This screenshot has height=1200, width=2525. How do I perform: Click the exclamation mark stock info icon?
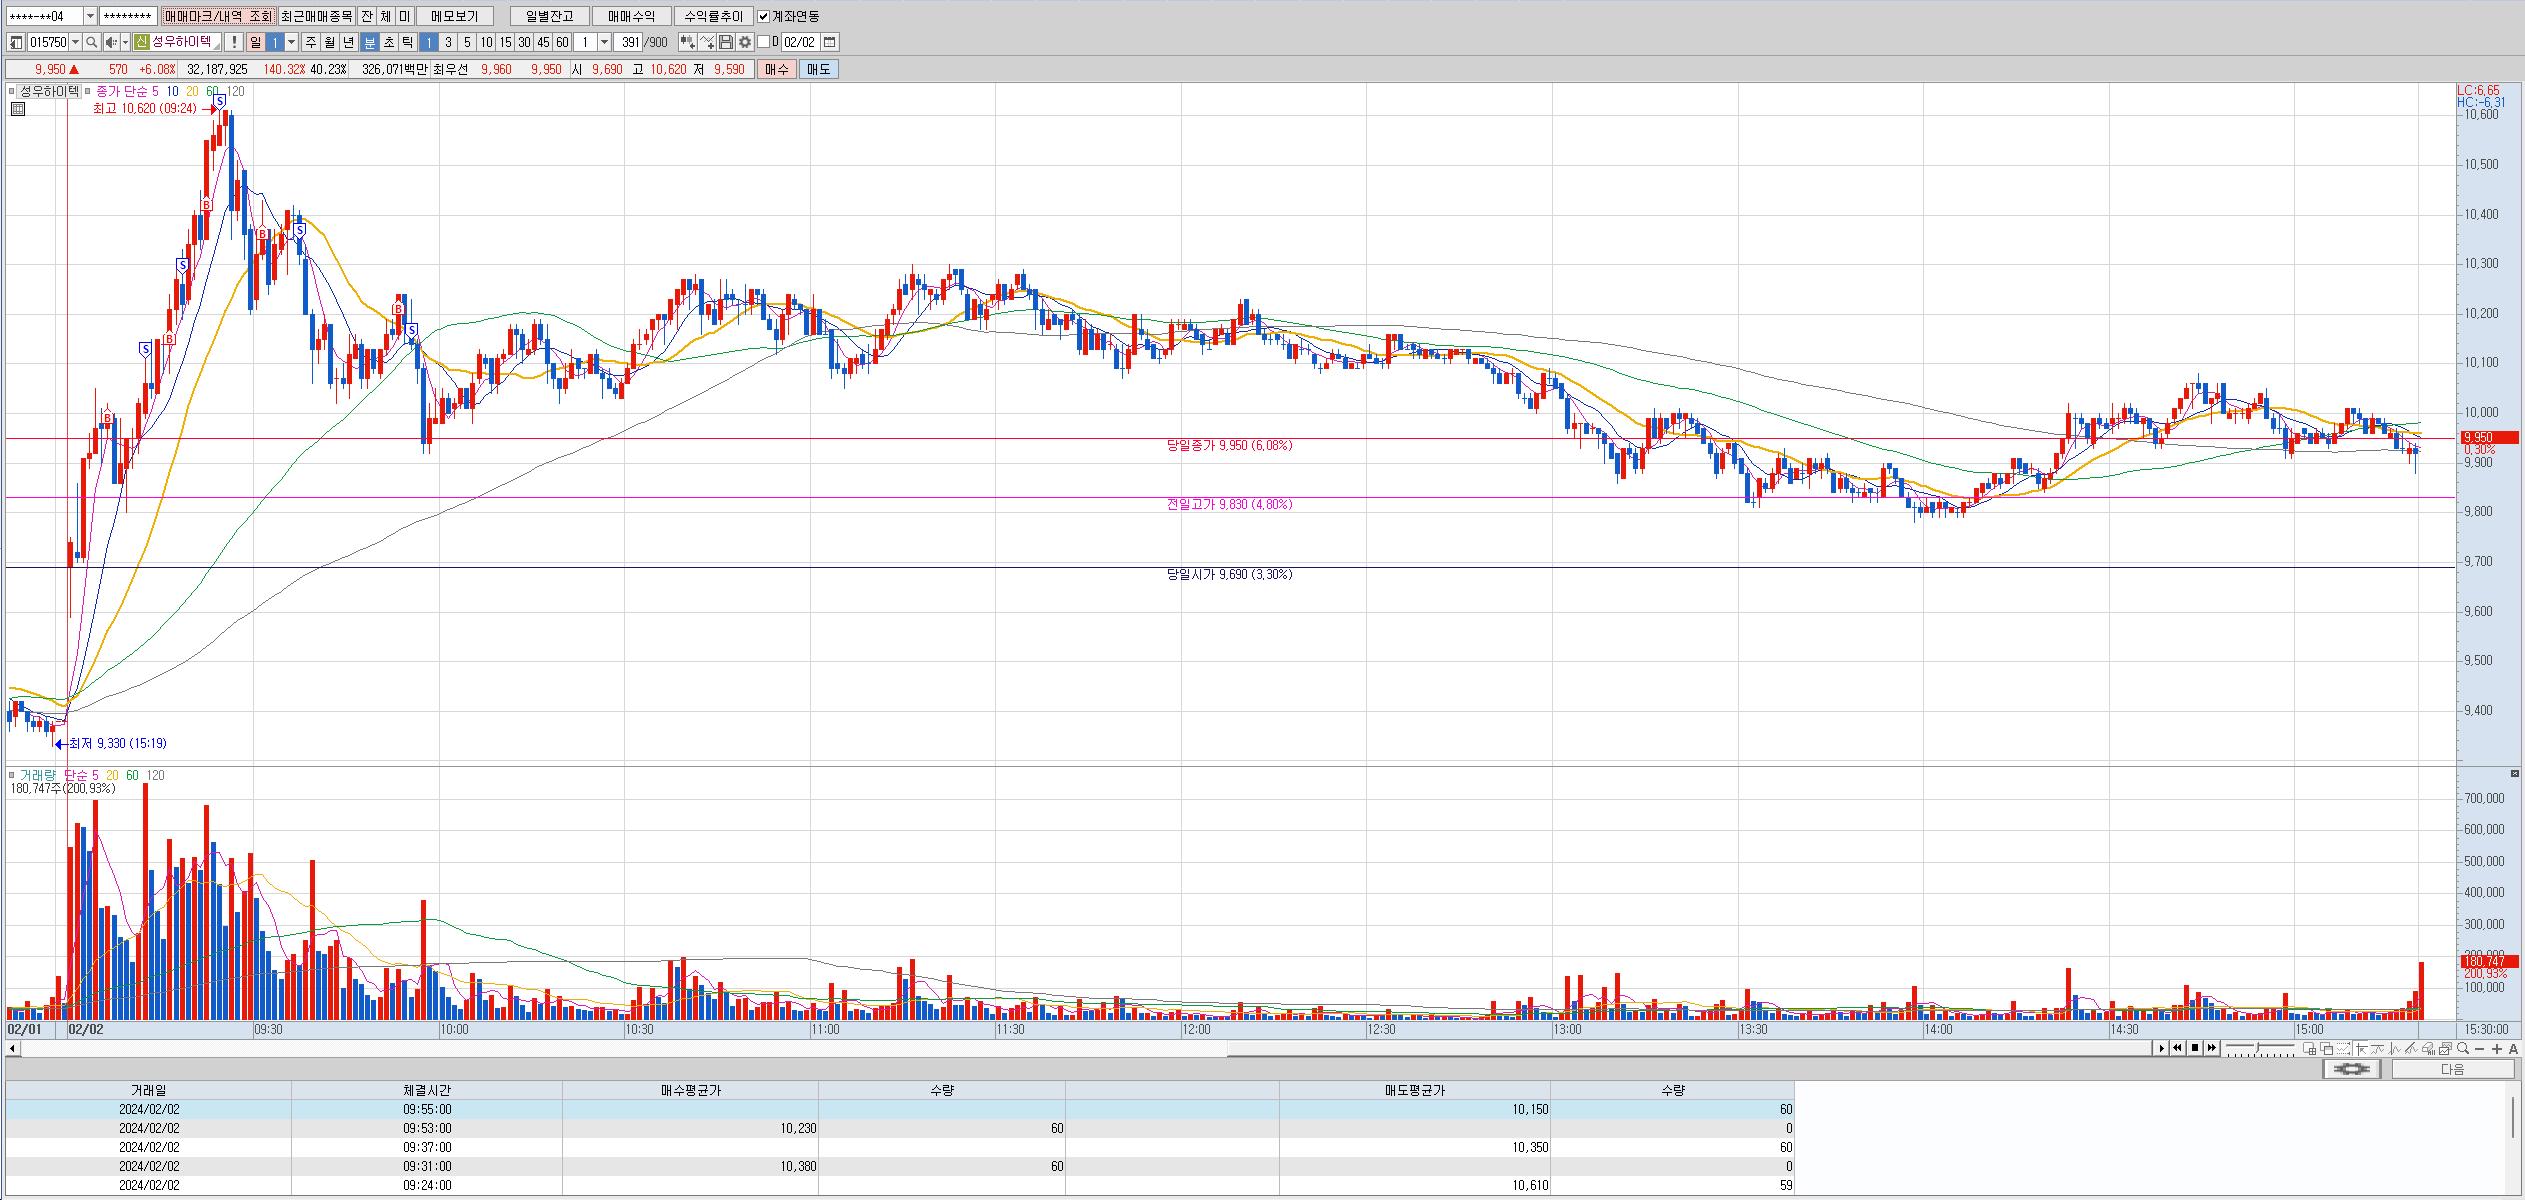coord(233,42)
